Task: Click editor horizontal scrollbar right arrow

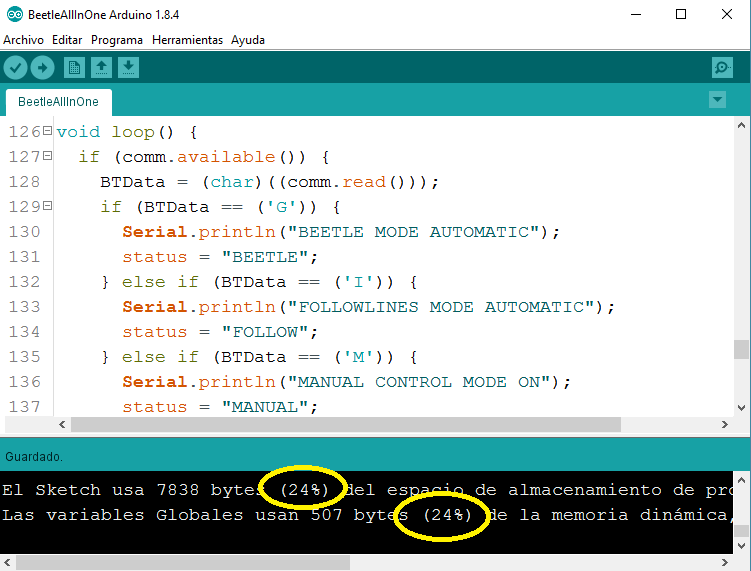Action: (x=725, y=424)
